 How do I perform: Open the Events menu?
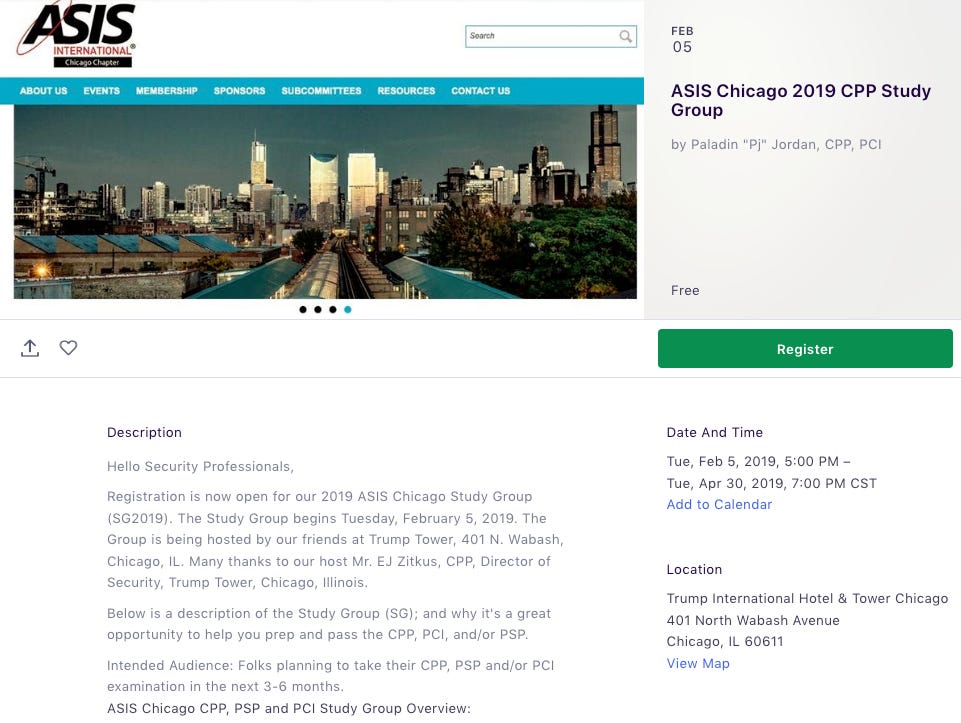tap(102, 91)
